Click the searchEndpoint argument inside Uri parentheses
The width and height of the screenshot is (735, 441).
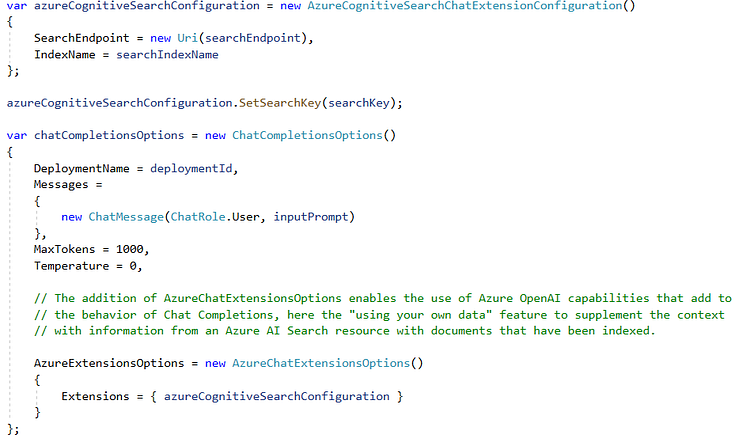253,38
